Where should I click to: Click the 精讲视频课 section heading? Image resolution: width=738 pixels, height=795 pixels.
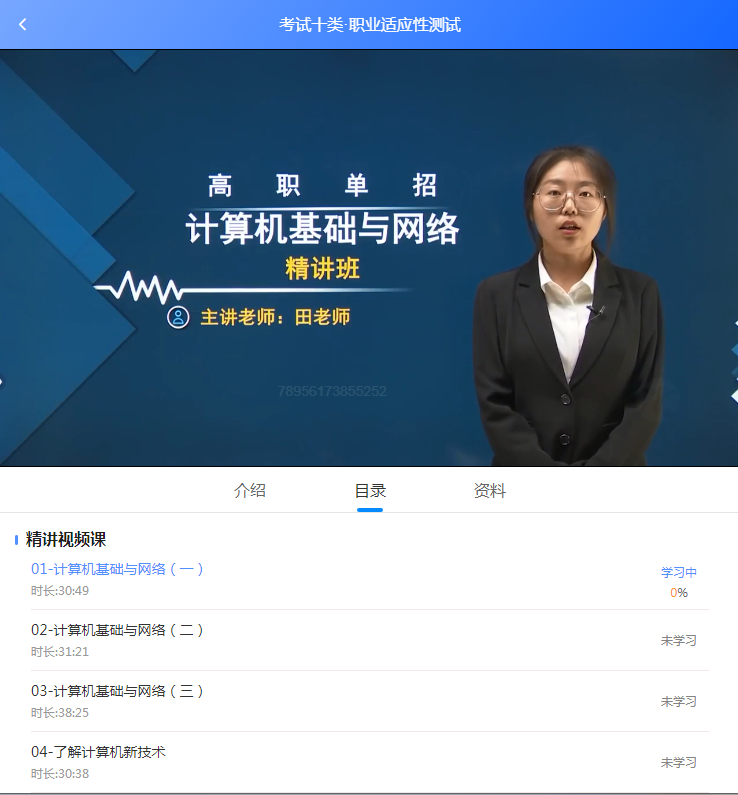click(x=66, y=540)
